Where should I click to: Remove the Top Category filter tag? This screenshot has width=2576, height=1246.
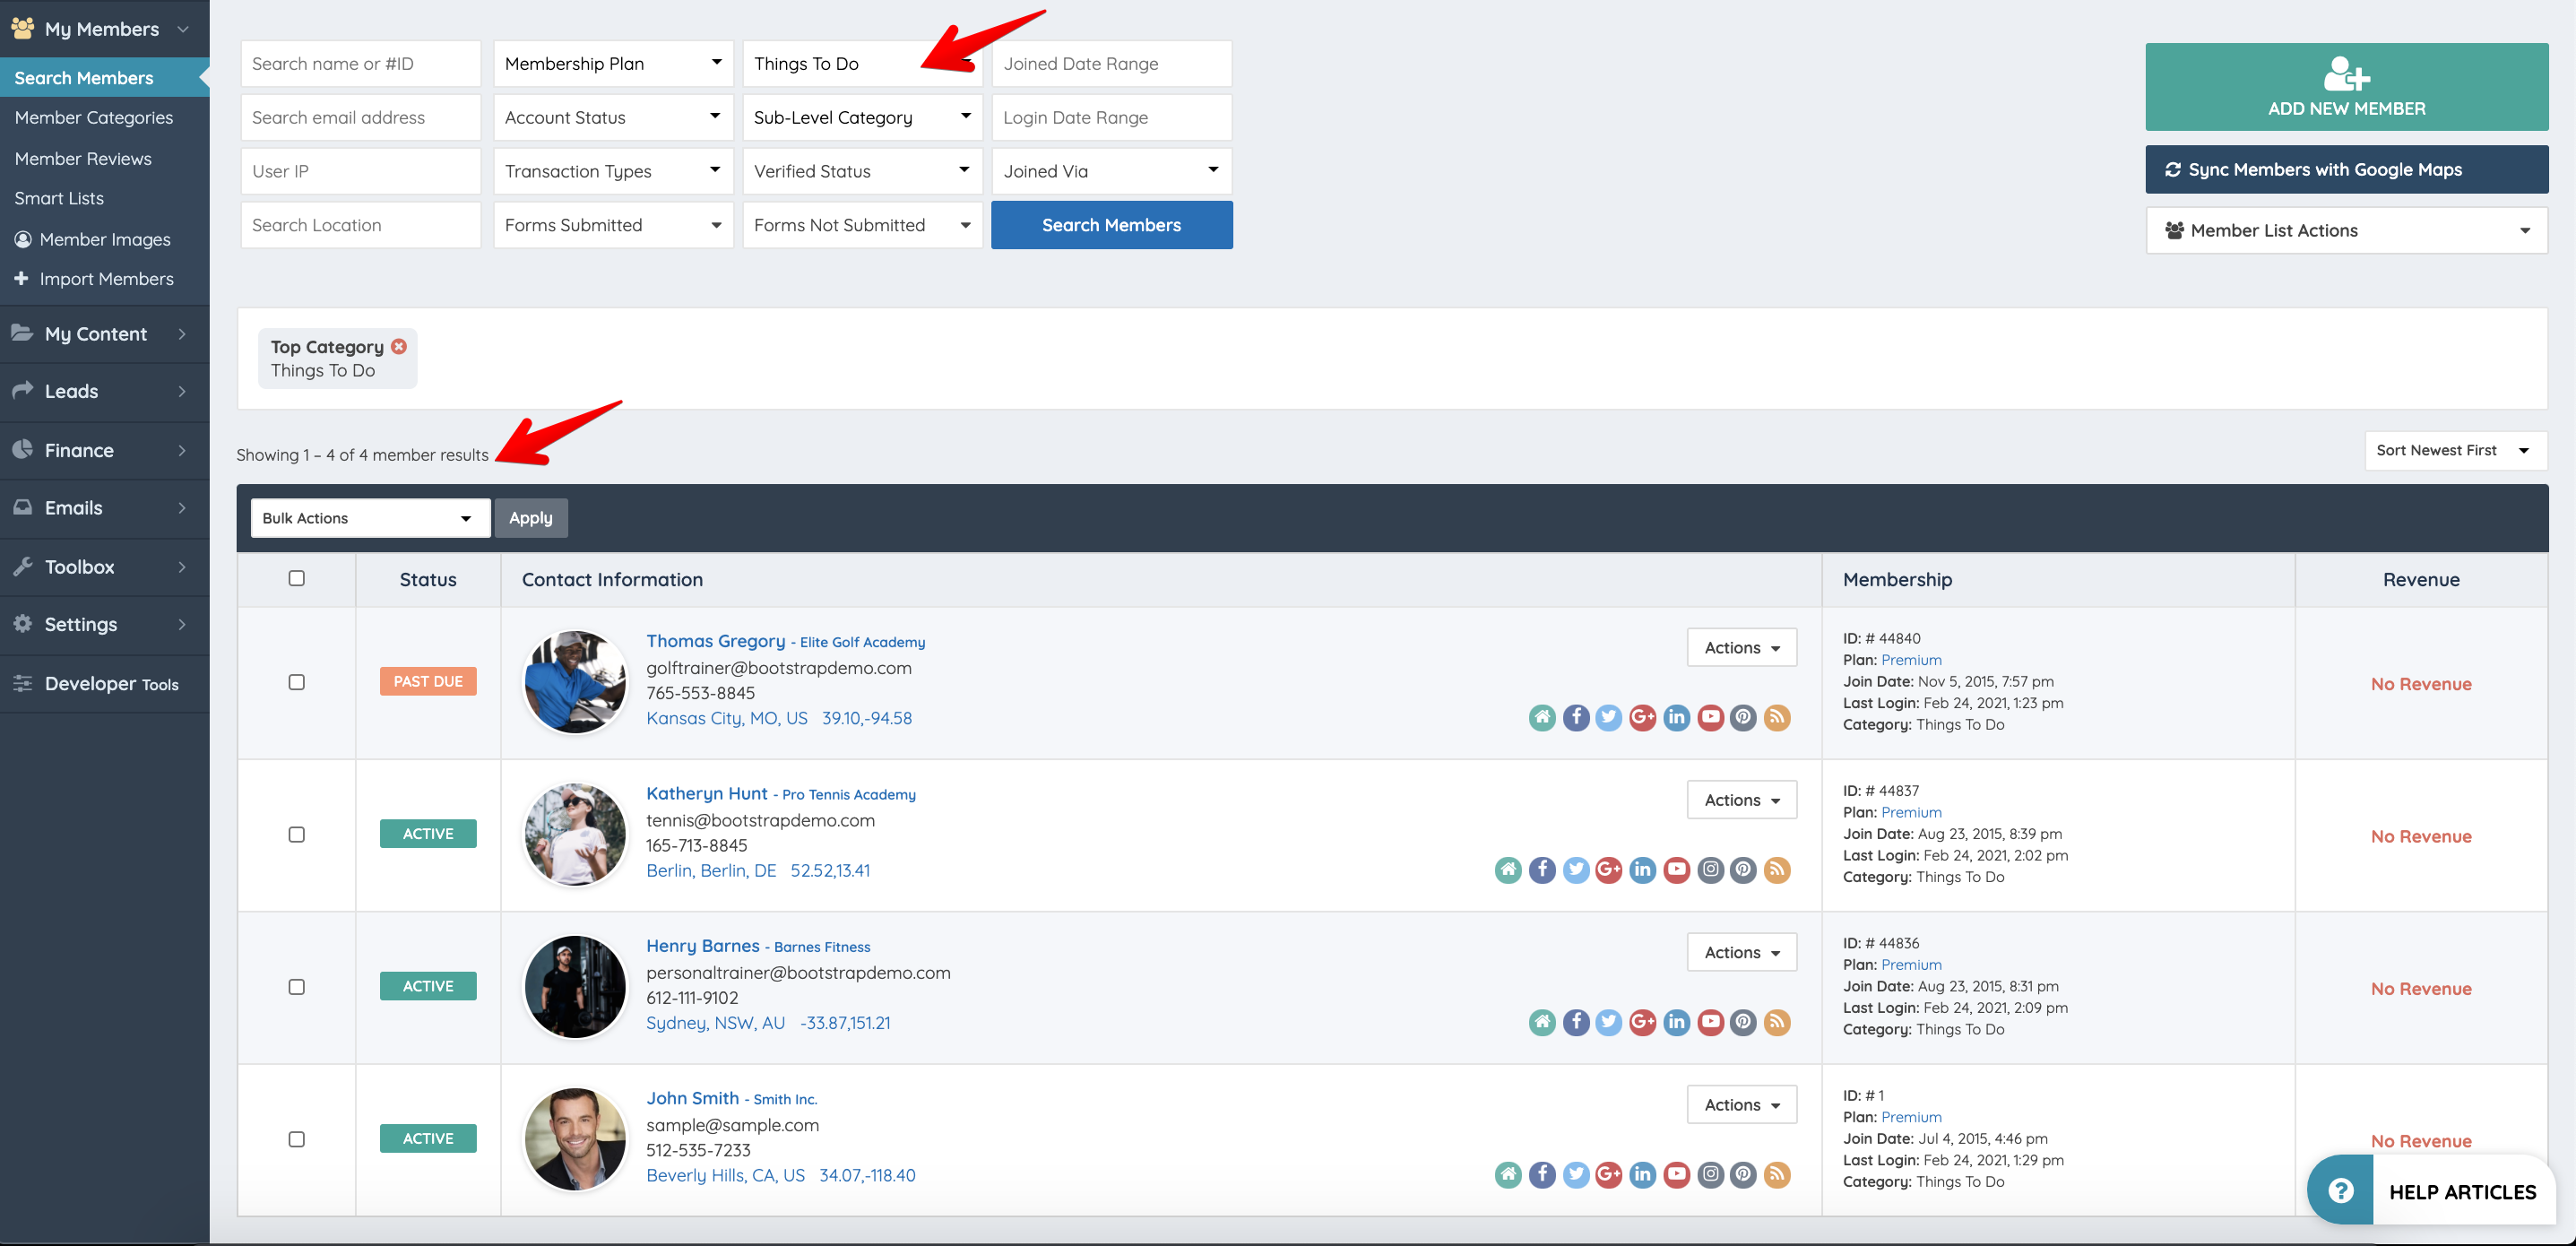click(399, 346)
